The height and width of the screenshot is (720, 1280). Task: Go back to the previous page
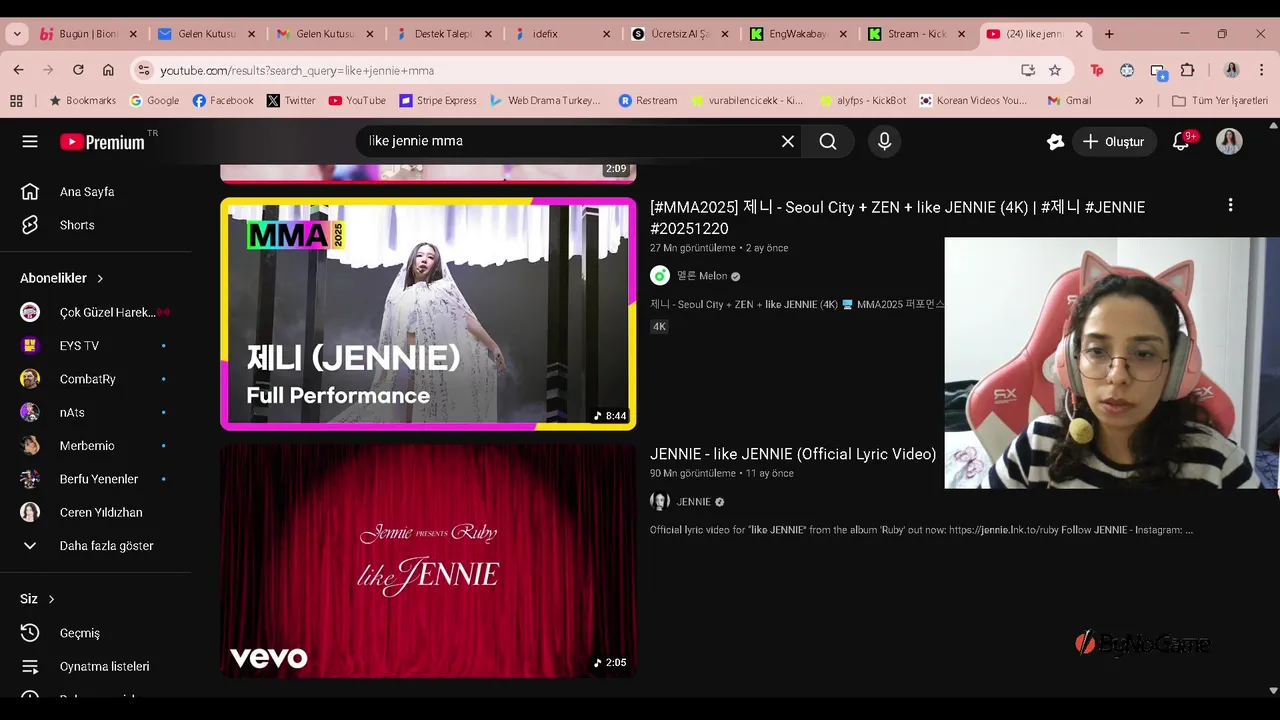(x=19, y=70)
